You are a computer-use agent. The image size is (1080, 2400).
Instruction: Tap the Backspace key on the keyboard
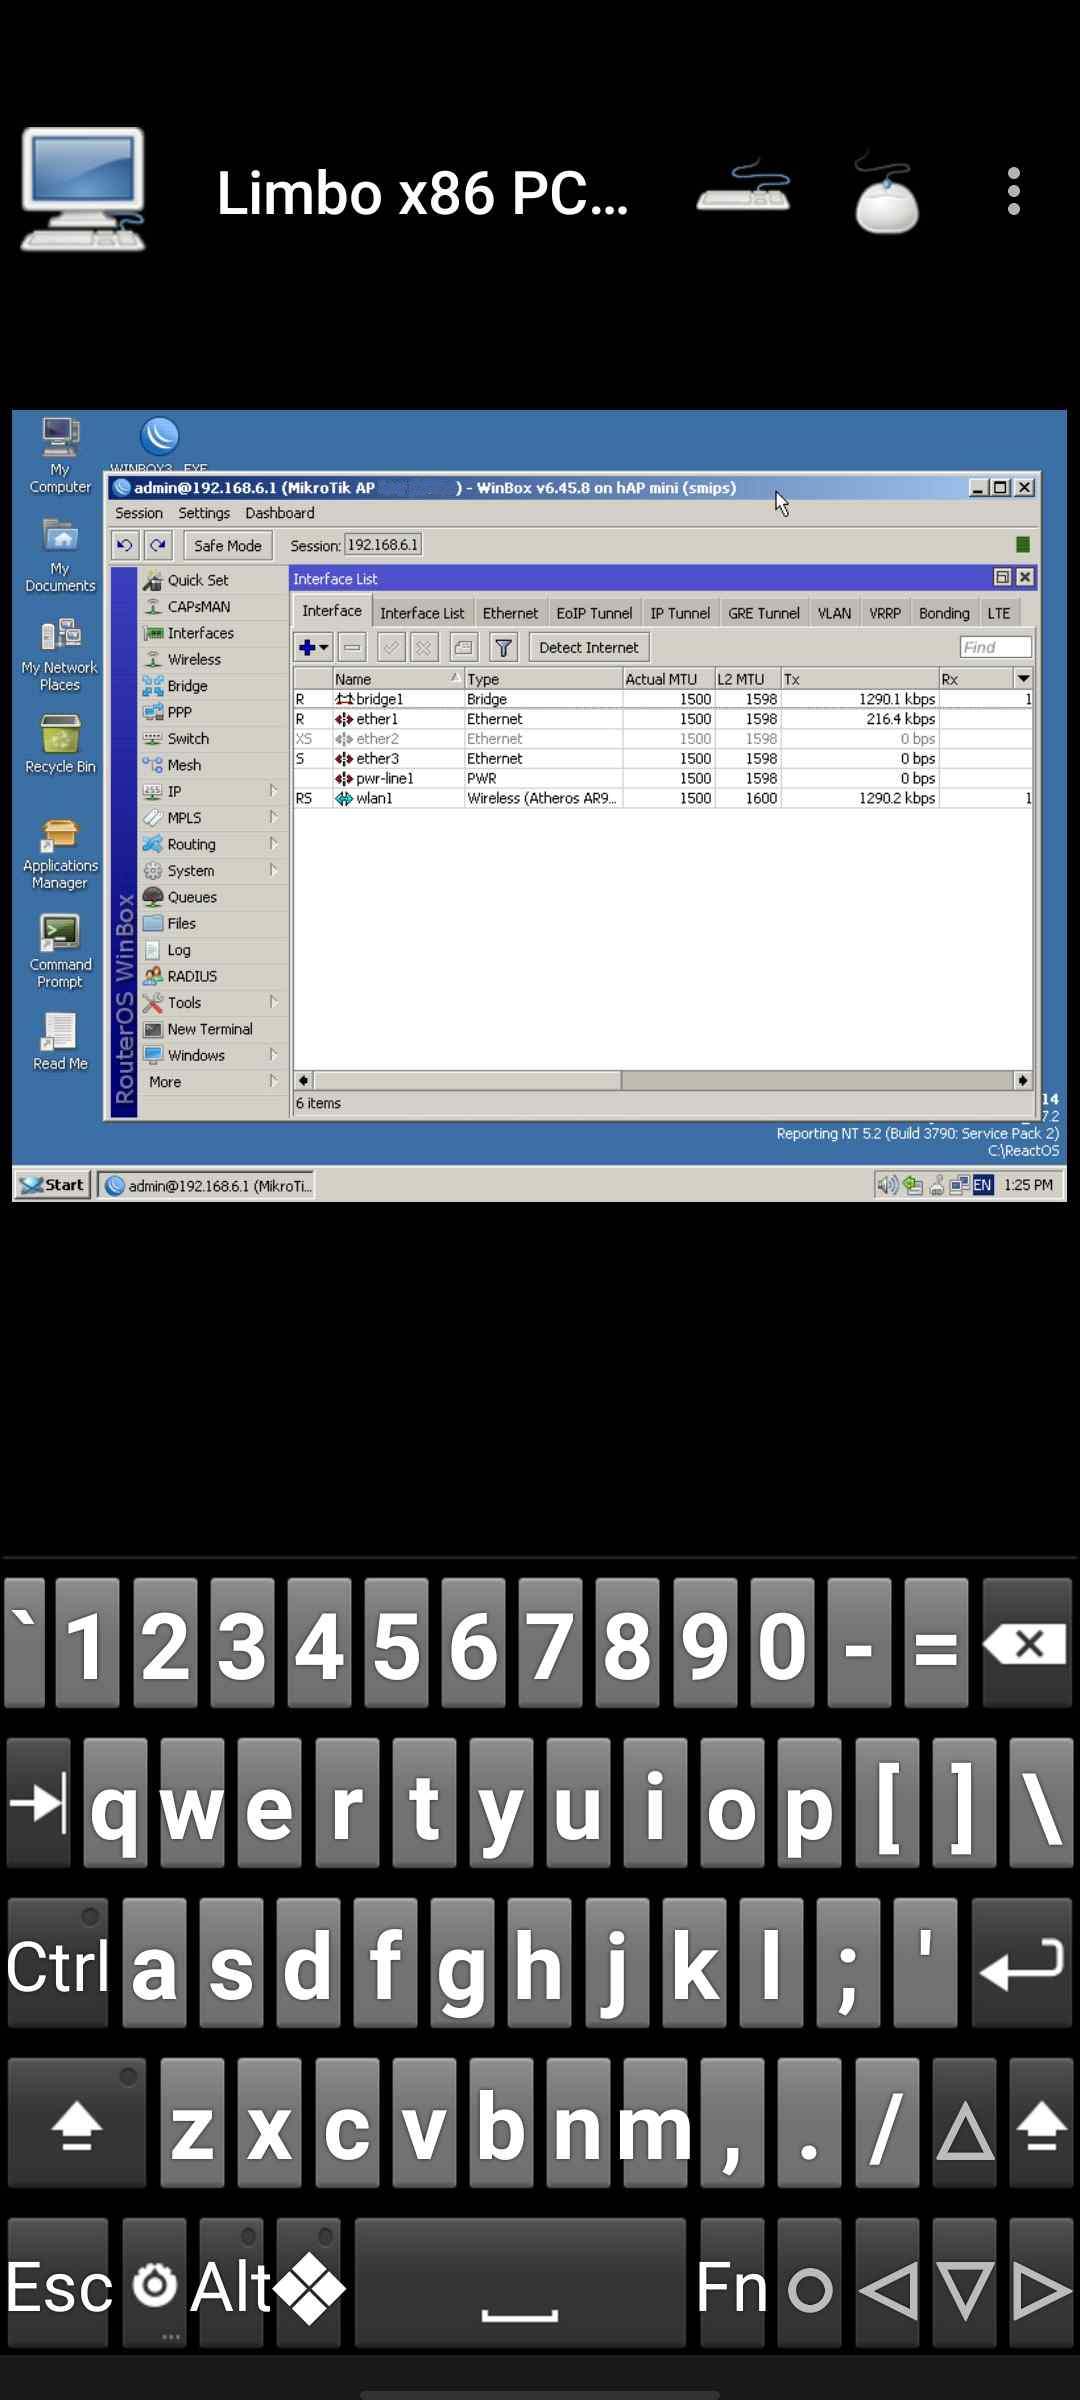[1027, 1644]
